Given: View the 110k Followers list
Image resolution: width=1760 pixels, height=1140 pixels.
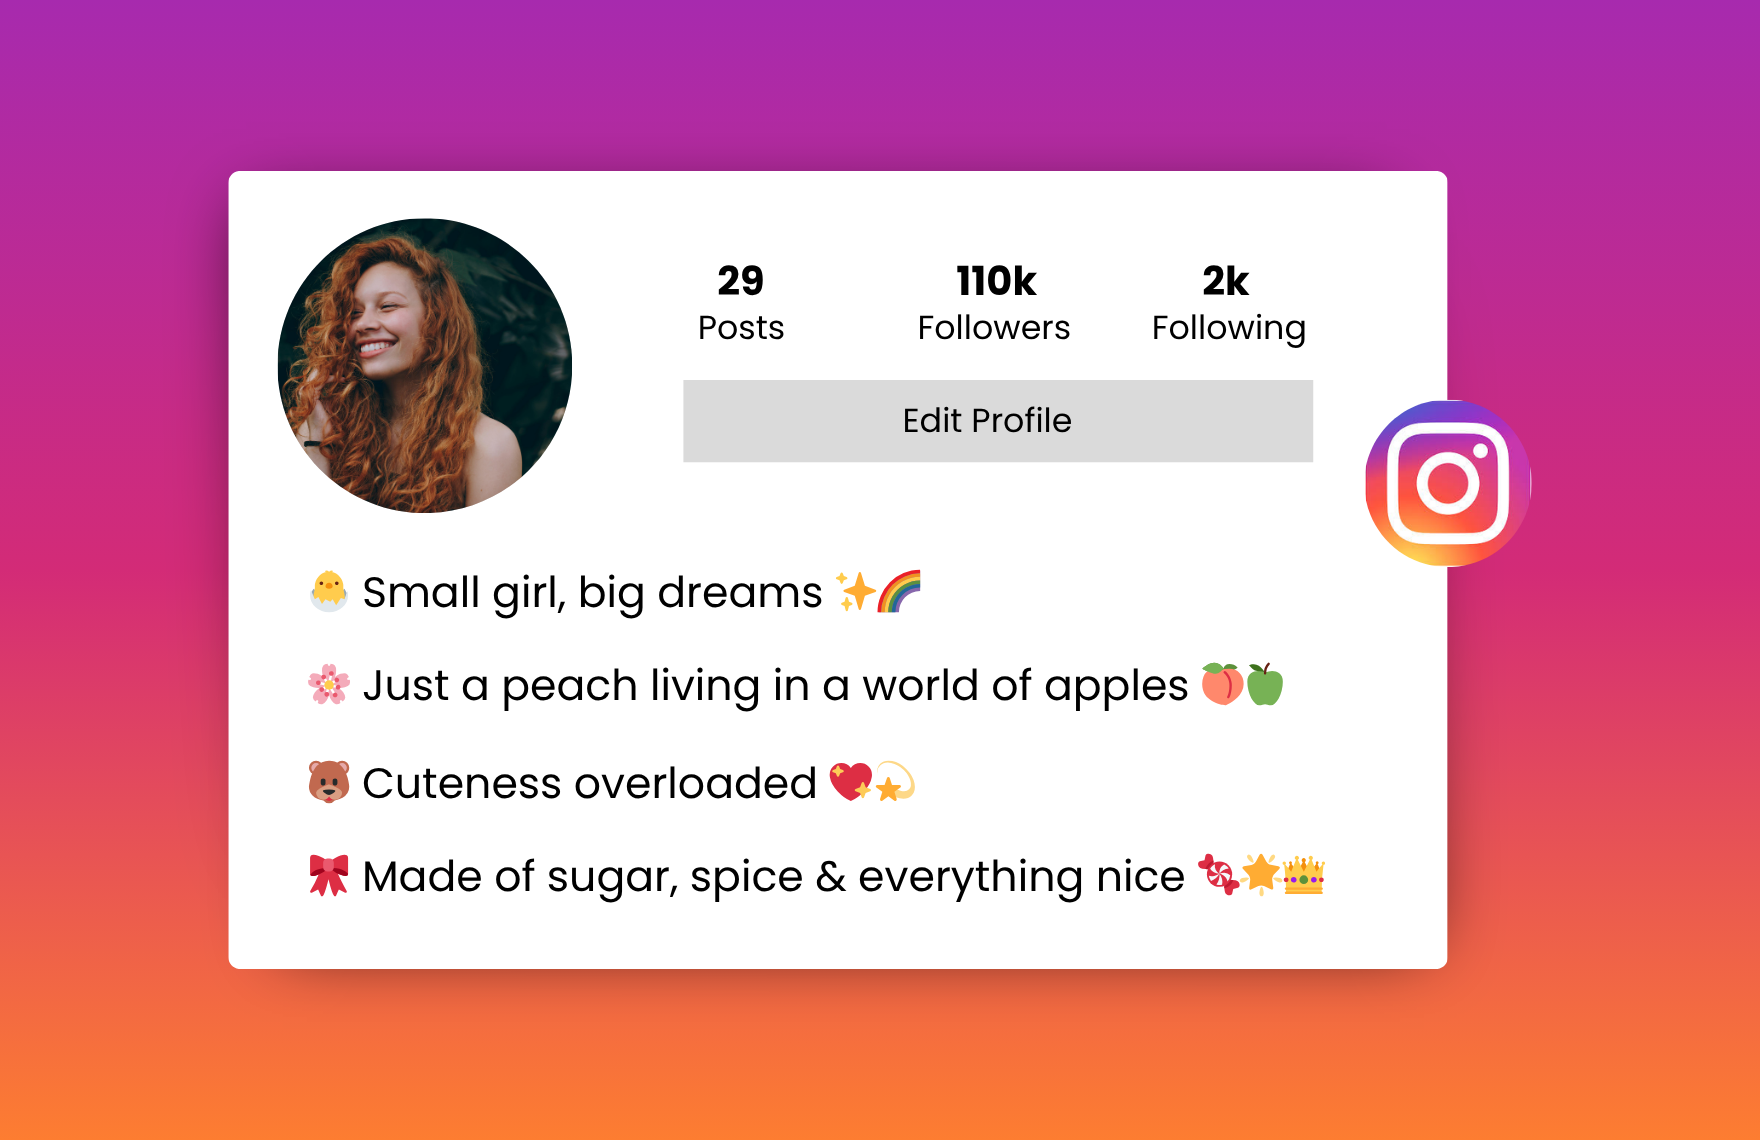Looking at the screenshot, I should 994,304.
